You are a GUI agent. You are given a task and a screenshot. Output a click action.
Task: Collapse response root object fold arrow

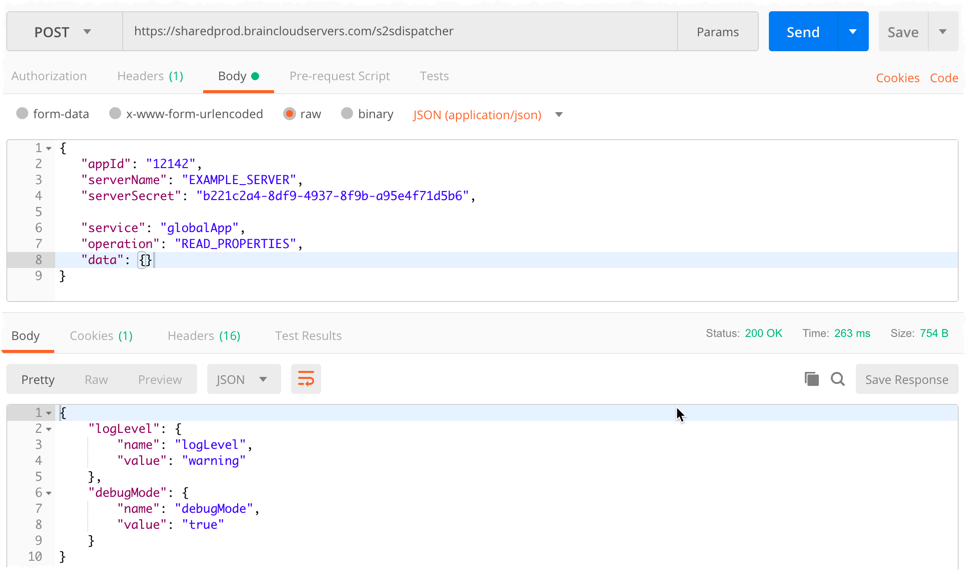tap(49, 413)
